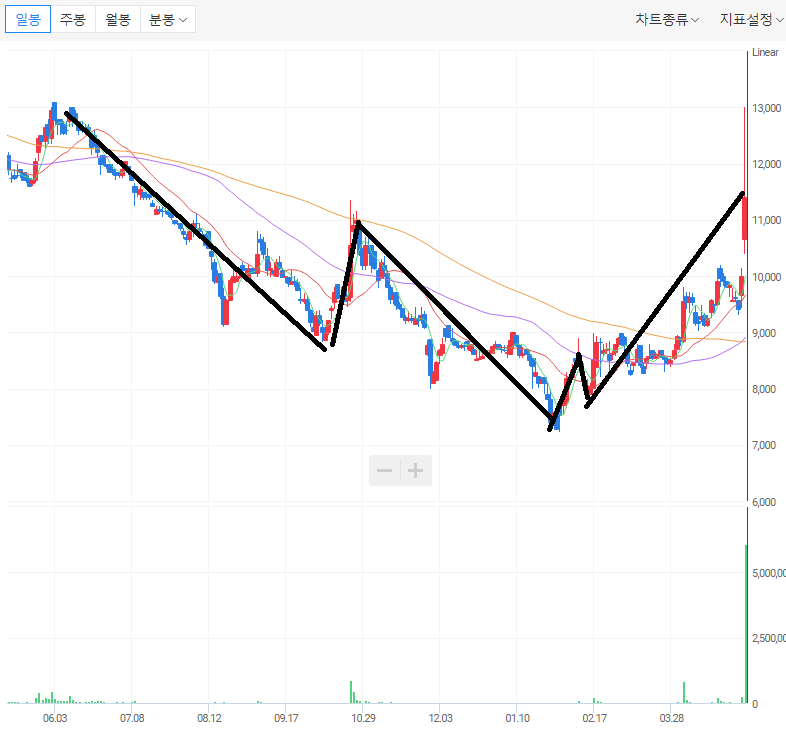The width and height of the screenshot is (786, 731).
Task: Click the 13,000 price axis label
Action: pyautogui.click(x=766, y=108)
